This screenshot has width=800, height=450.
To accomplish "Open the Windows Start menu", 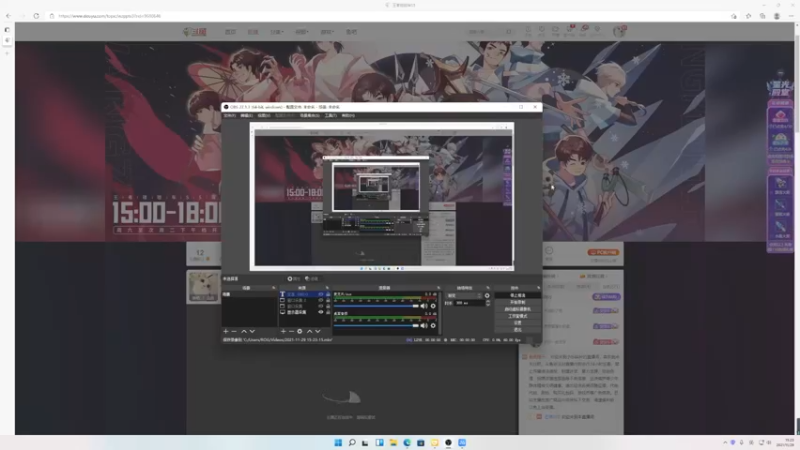I will coord(338,442).
